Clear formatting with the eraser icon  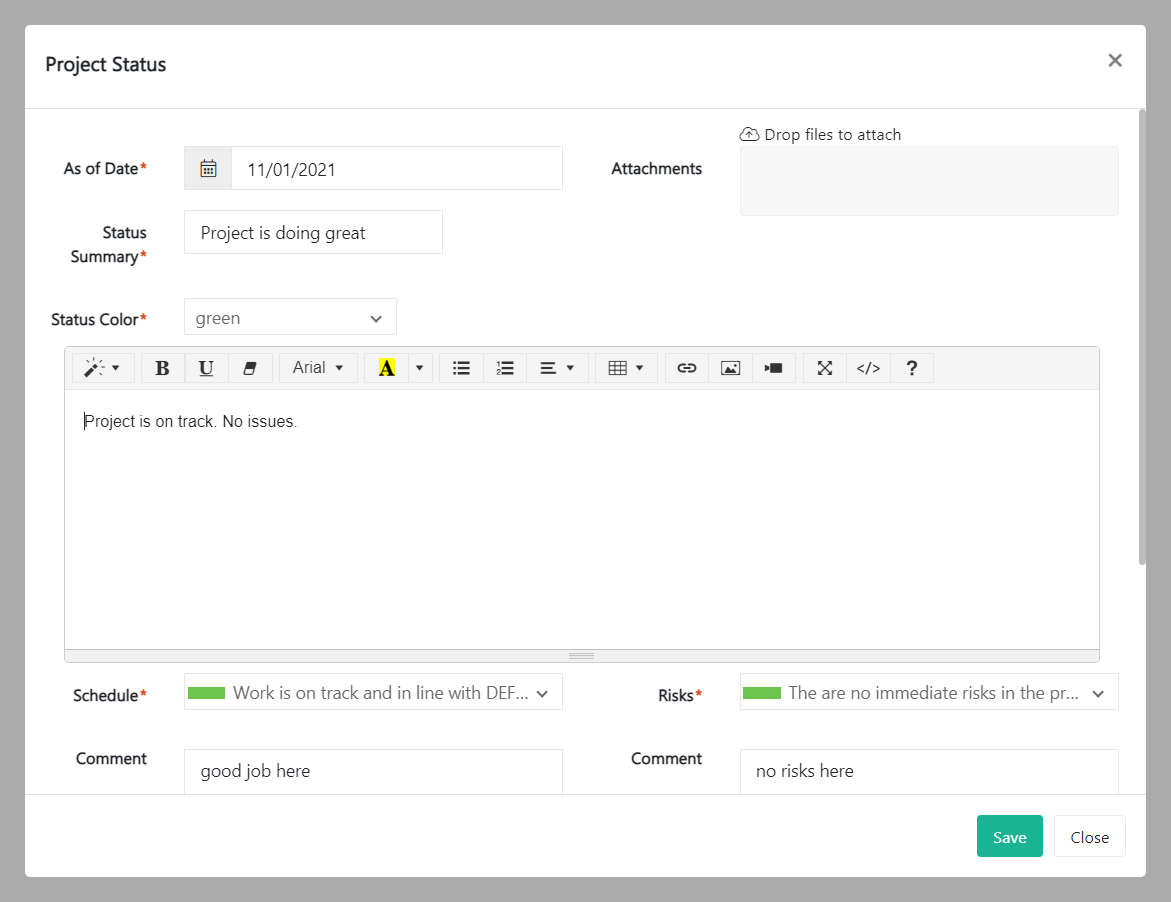[250, 368]
